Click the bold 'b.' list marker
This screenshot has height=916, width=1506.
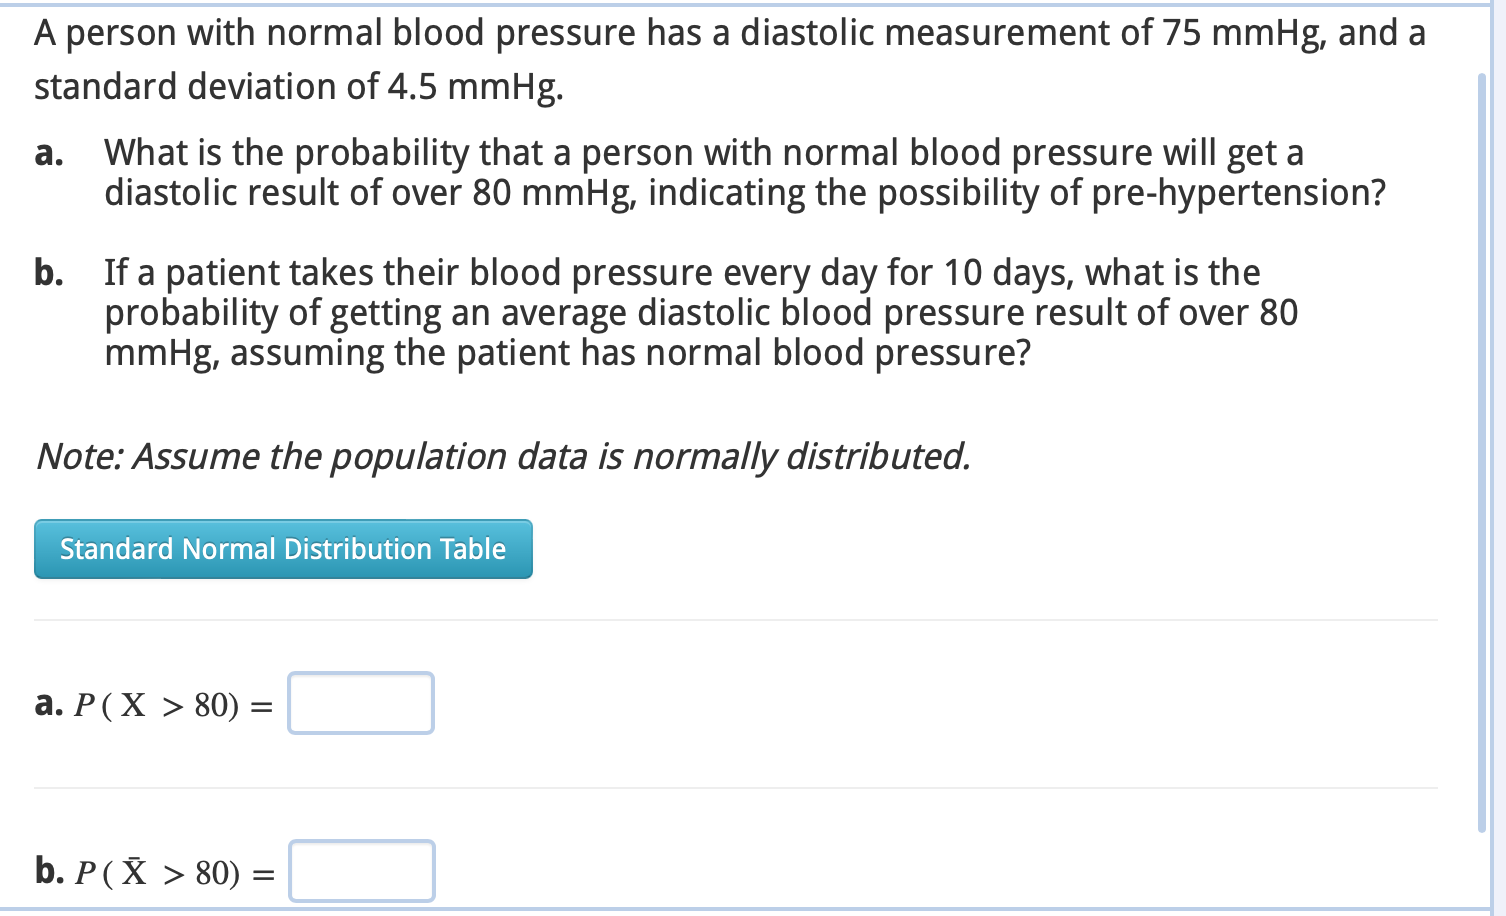49,272
